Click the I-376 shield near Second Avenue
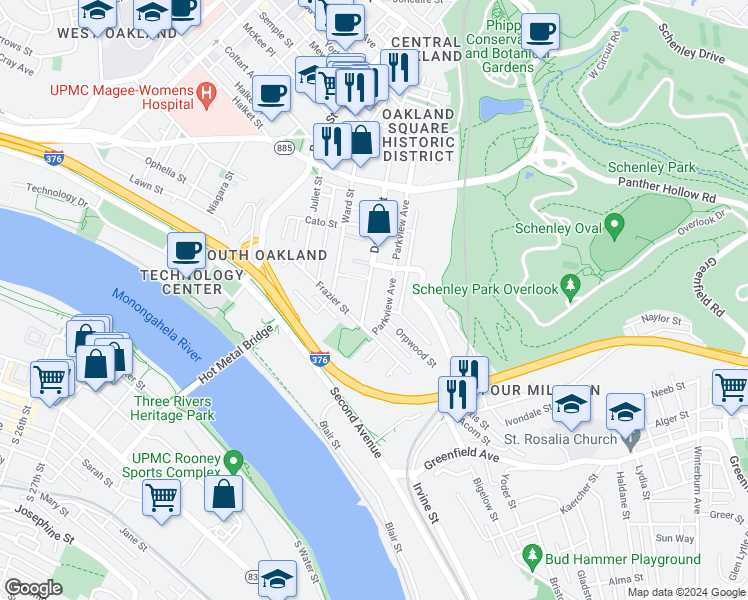The image size is (748, 600). click(x=320, y=359)
